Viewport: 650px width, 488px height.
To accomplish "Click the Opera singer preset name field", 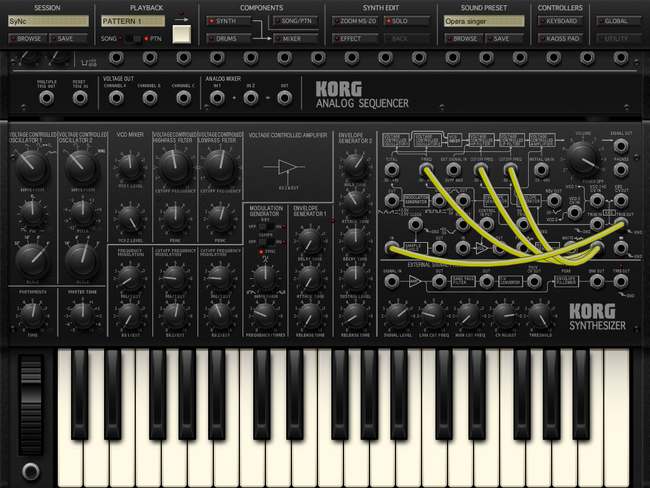I will [484, 21].
